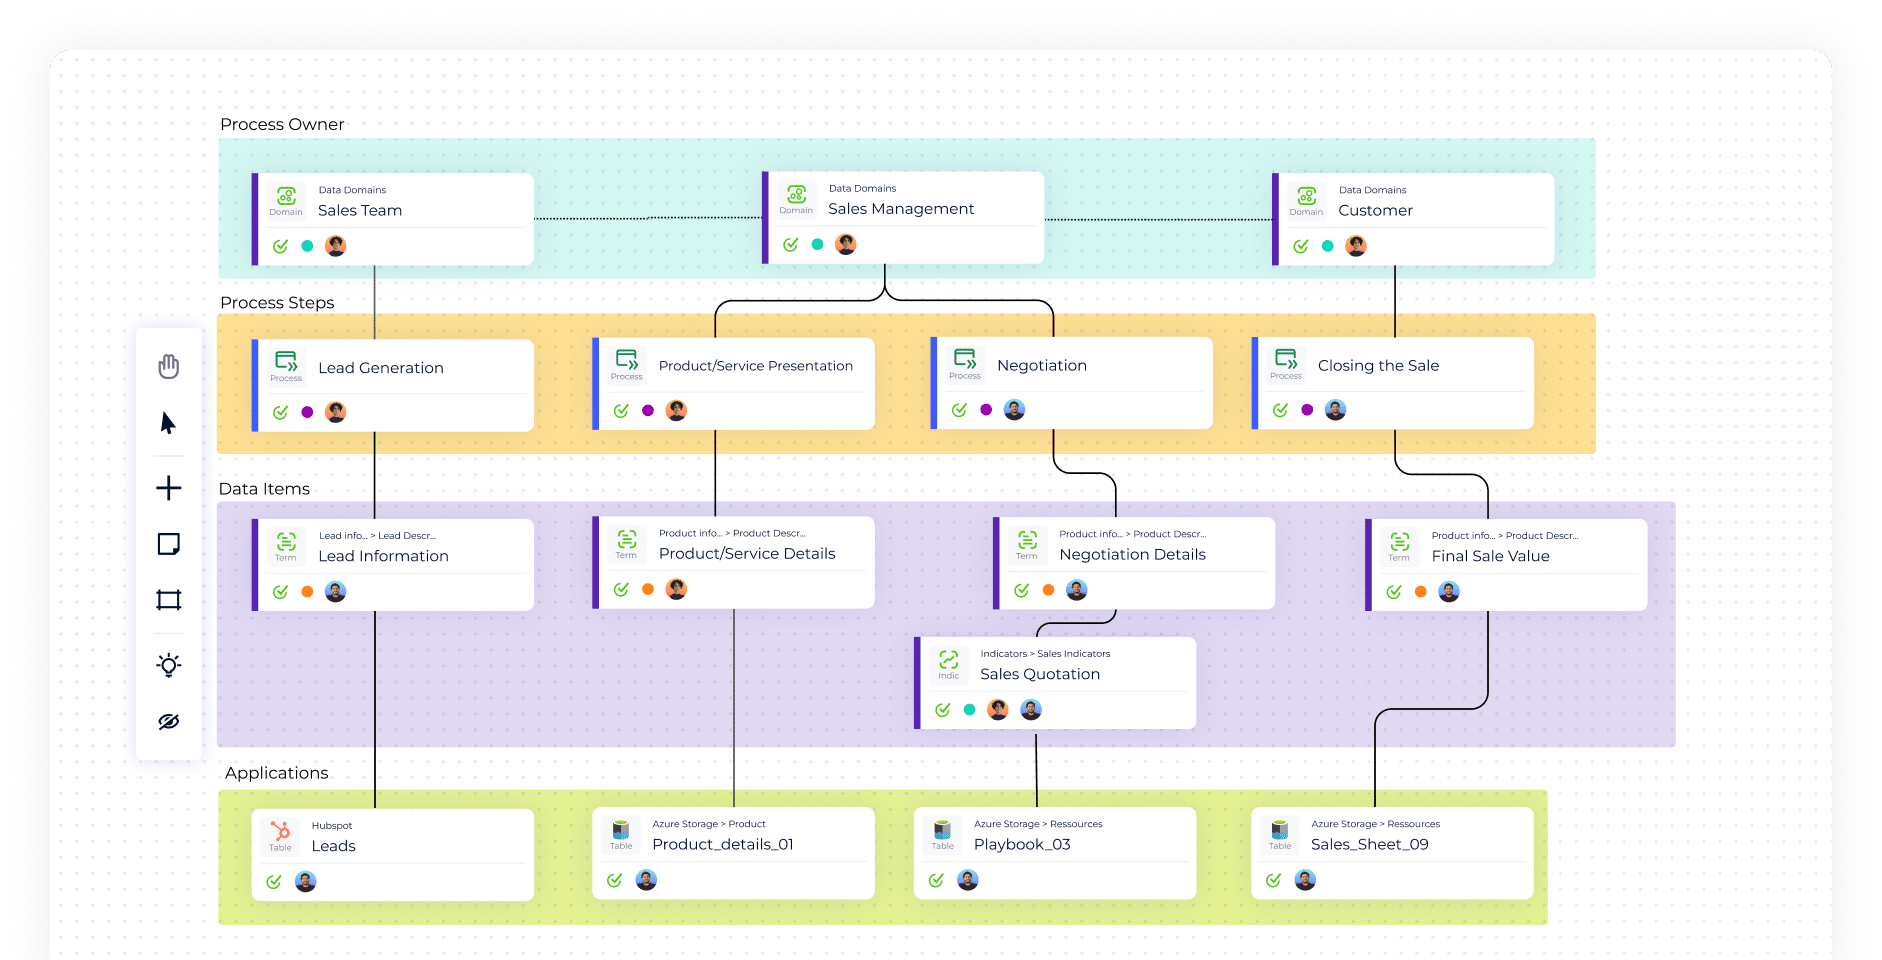1882x960 pixels.
Task: Click the avatar on the Customer card
Action: pos(1356,244)
